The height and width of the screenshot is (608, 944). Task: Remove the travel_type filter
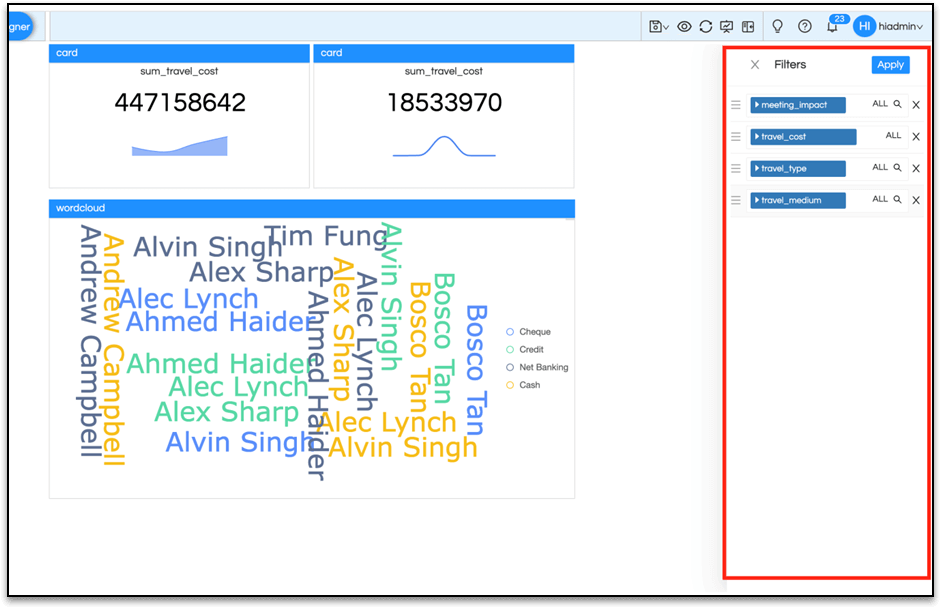[x=916, y=169]
